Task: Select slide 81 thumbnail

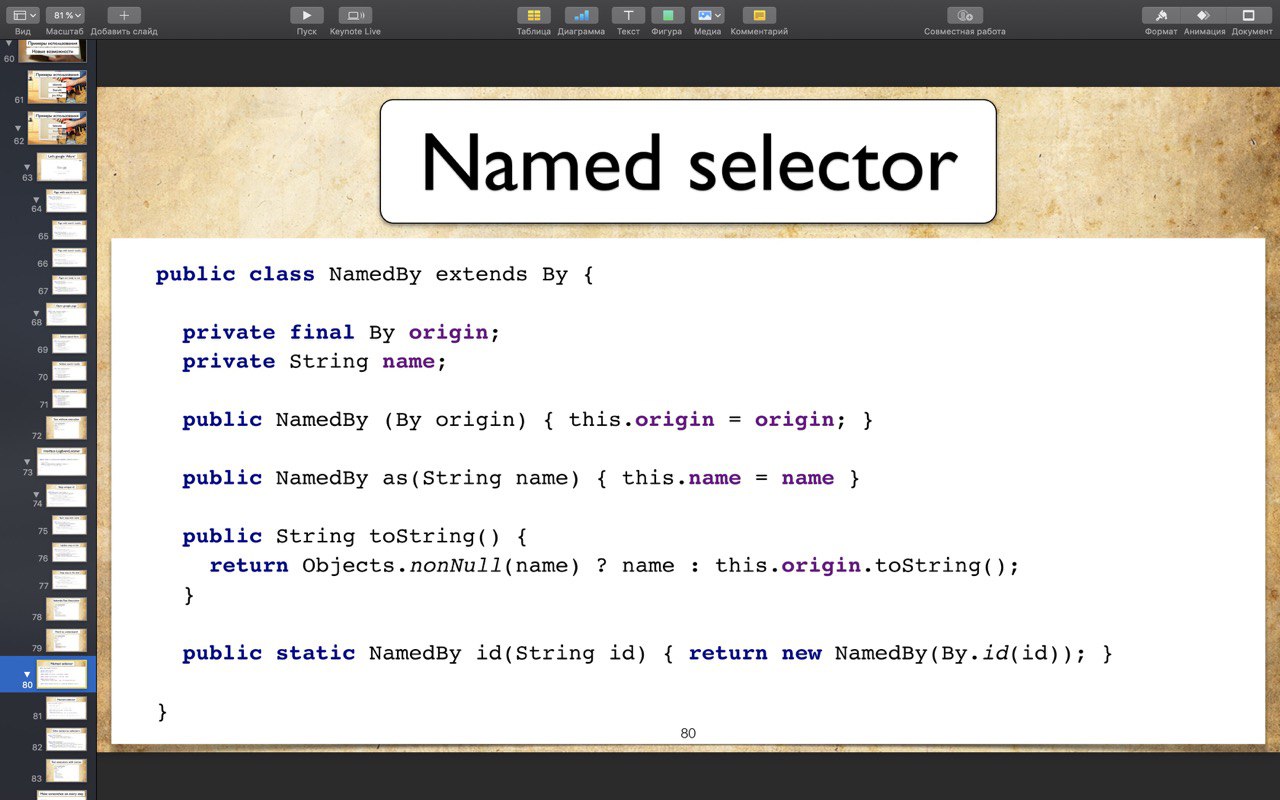Action: point(66,708)
